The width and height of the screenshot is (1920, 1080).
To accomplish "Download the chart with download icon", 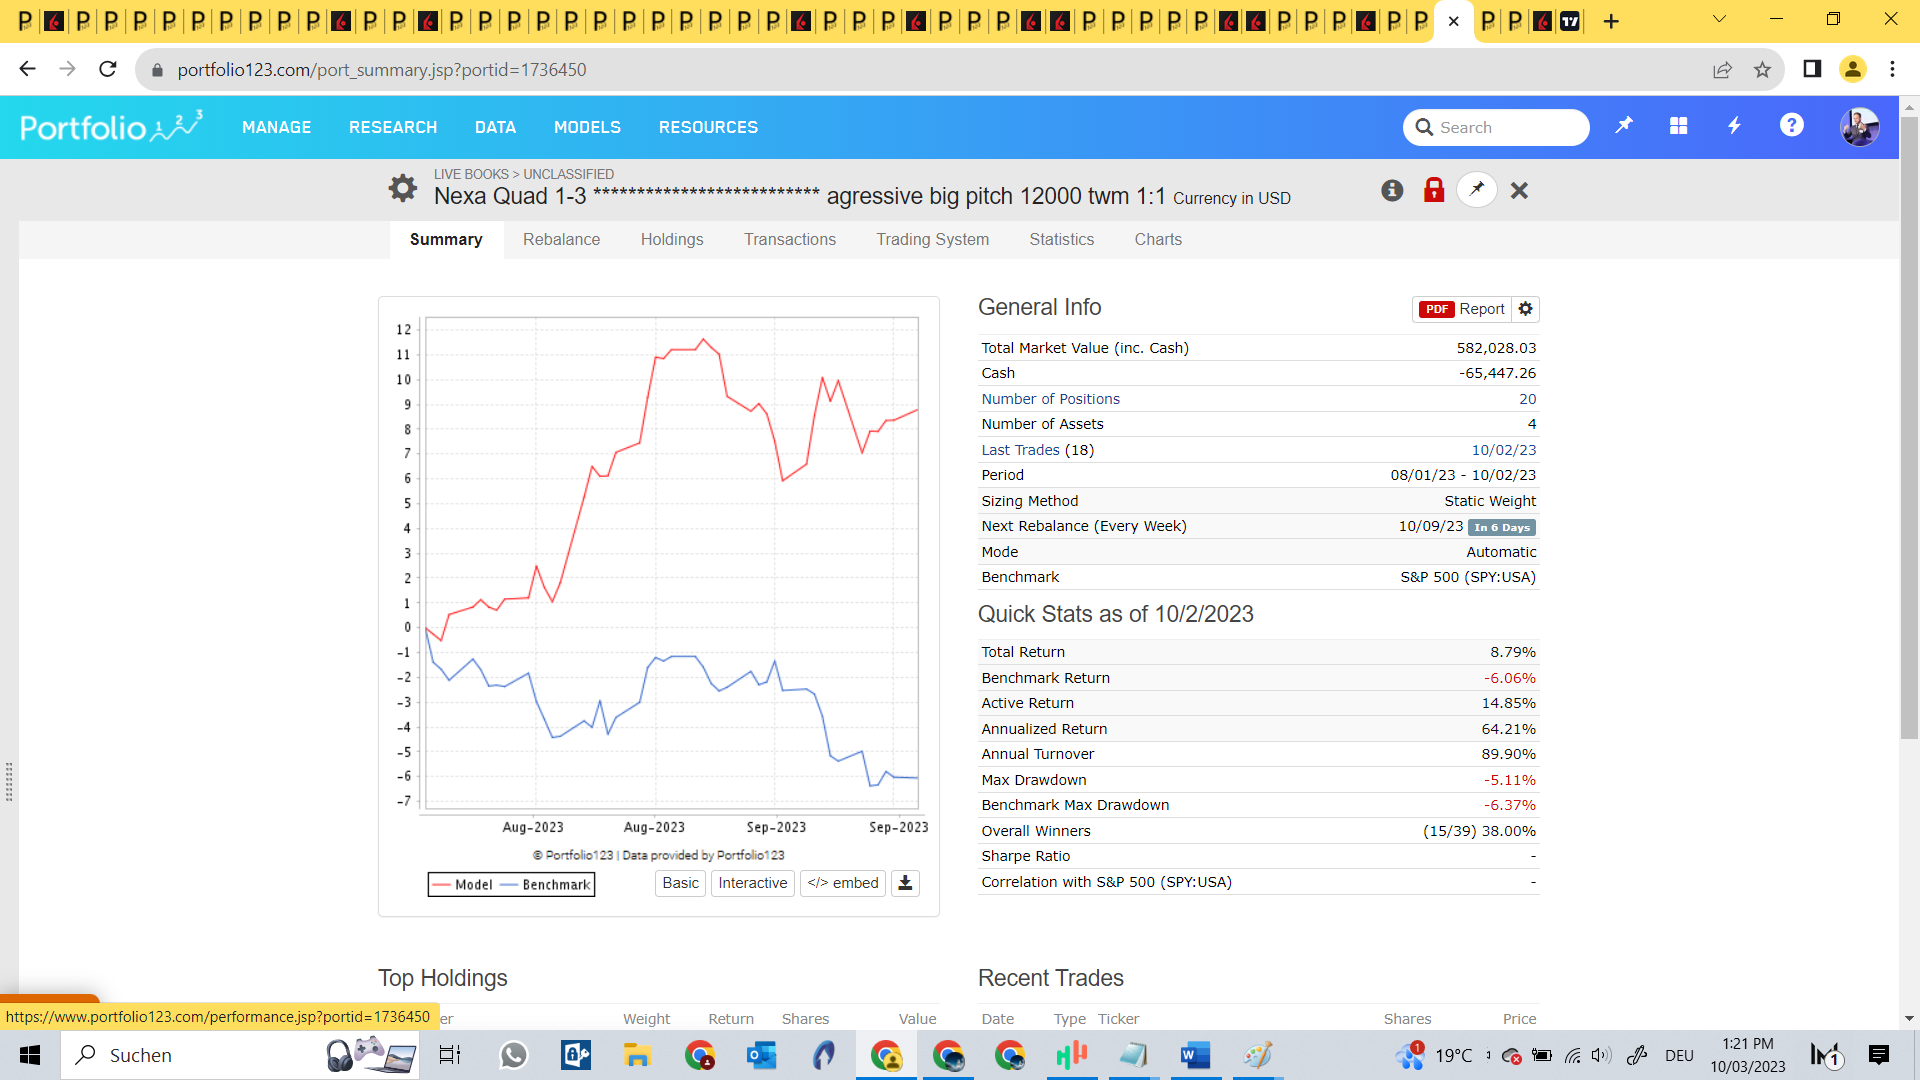I will 905,883.
